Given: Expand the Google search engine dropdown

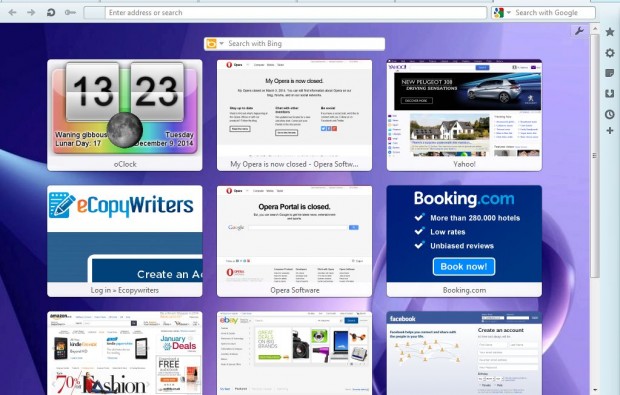Looking at the screenshot, I should click(509, 13).
